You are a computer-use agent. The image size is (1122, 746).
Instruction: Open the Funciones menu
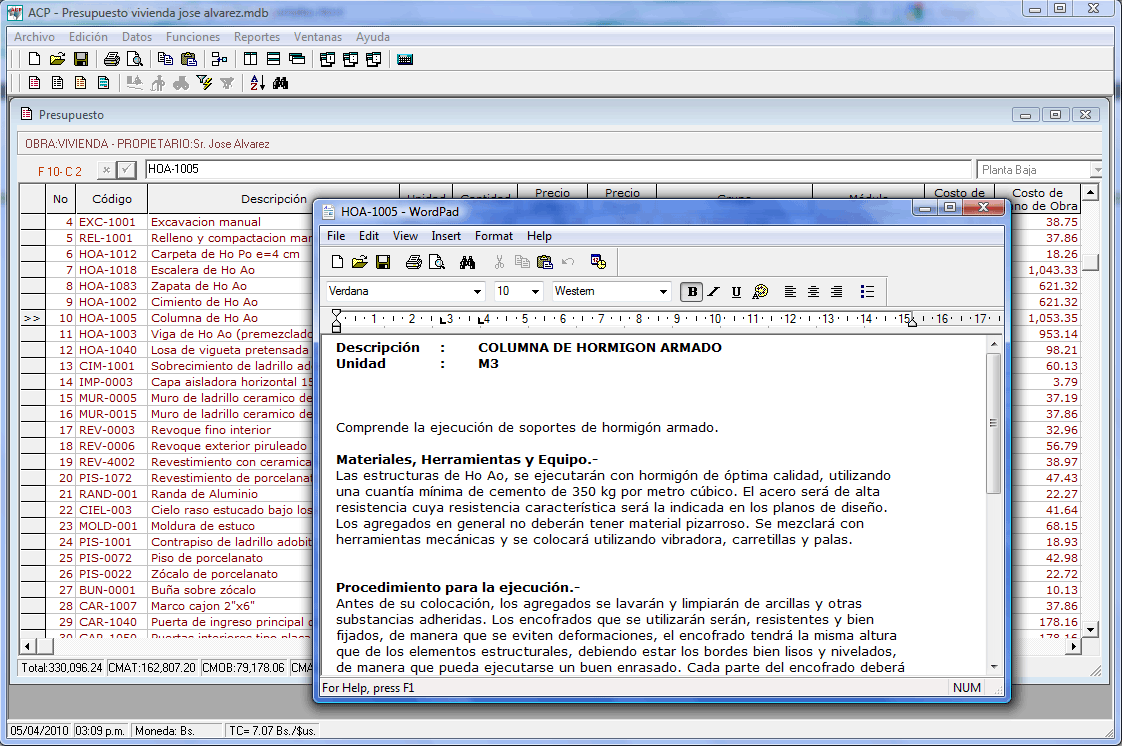(193, 37)
